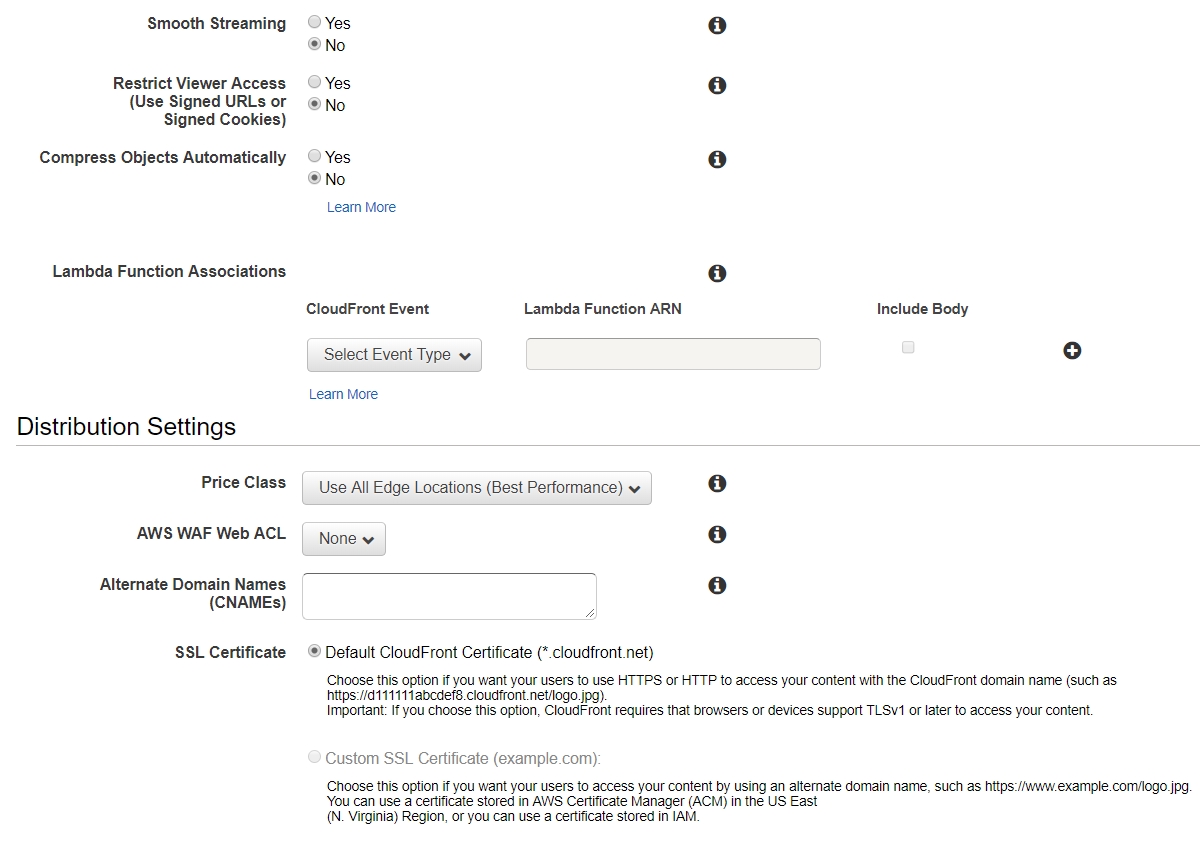Click Learn More link below Select Event Type
Screen dimensions: 1200x846
click(x=343, y=394)
